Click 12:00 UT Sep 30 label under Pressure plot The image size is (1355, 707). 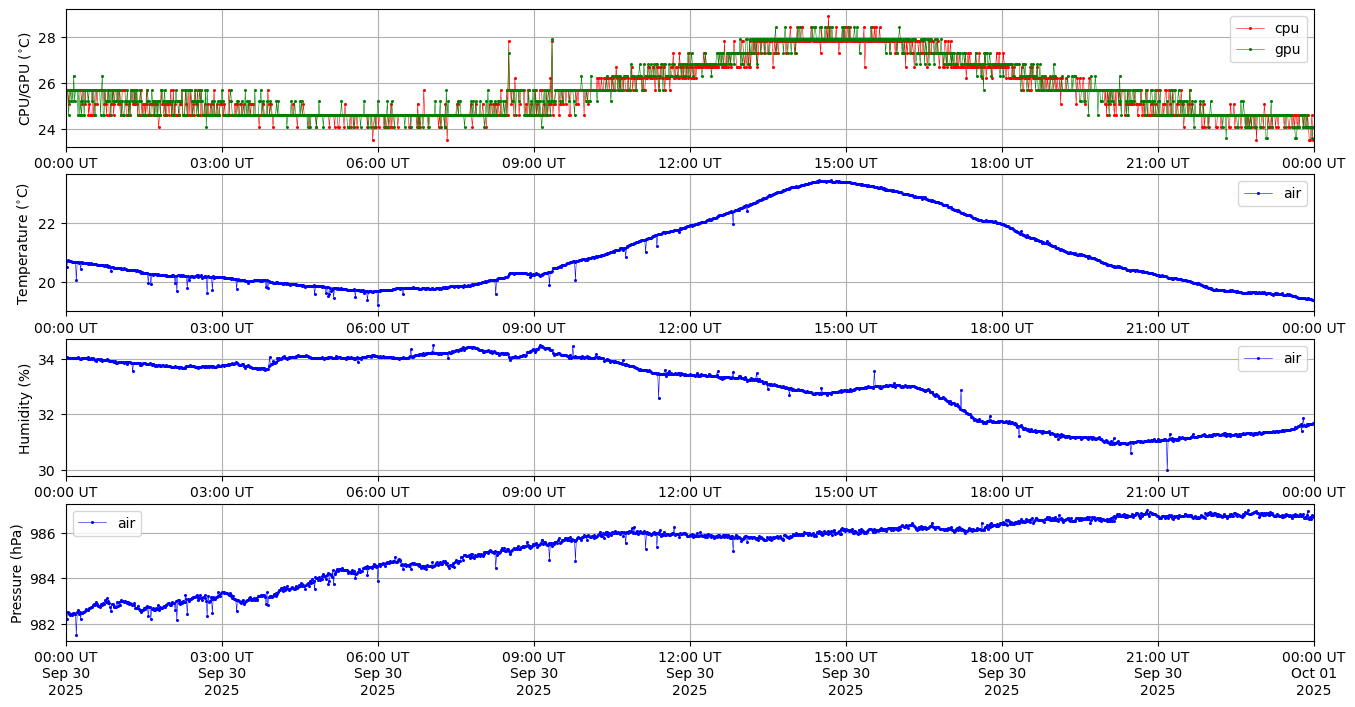[690, 673]
